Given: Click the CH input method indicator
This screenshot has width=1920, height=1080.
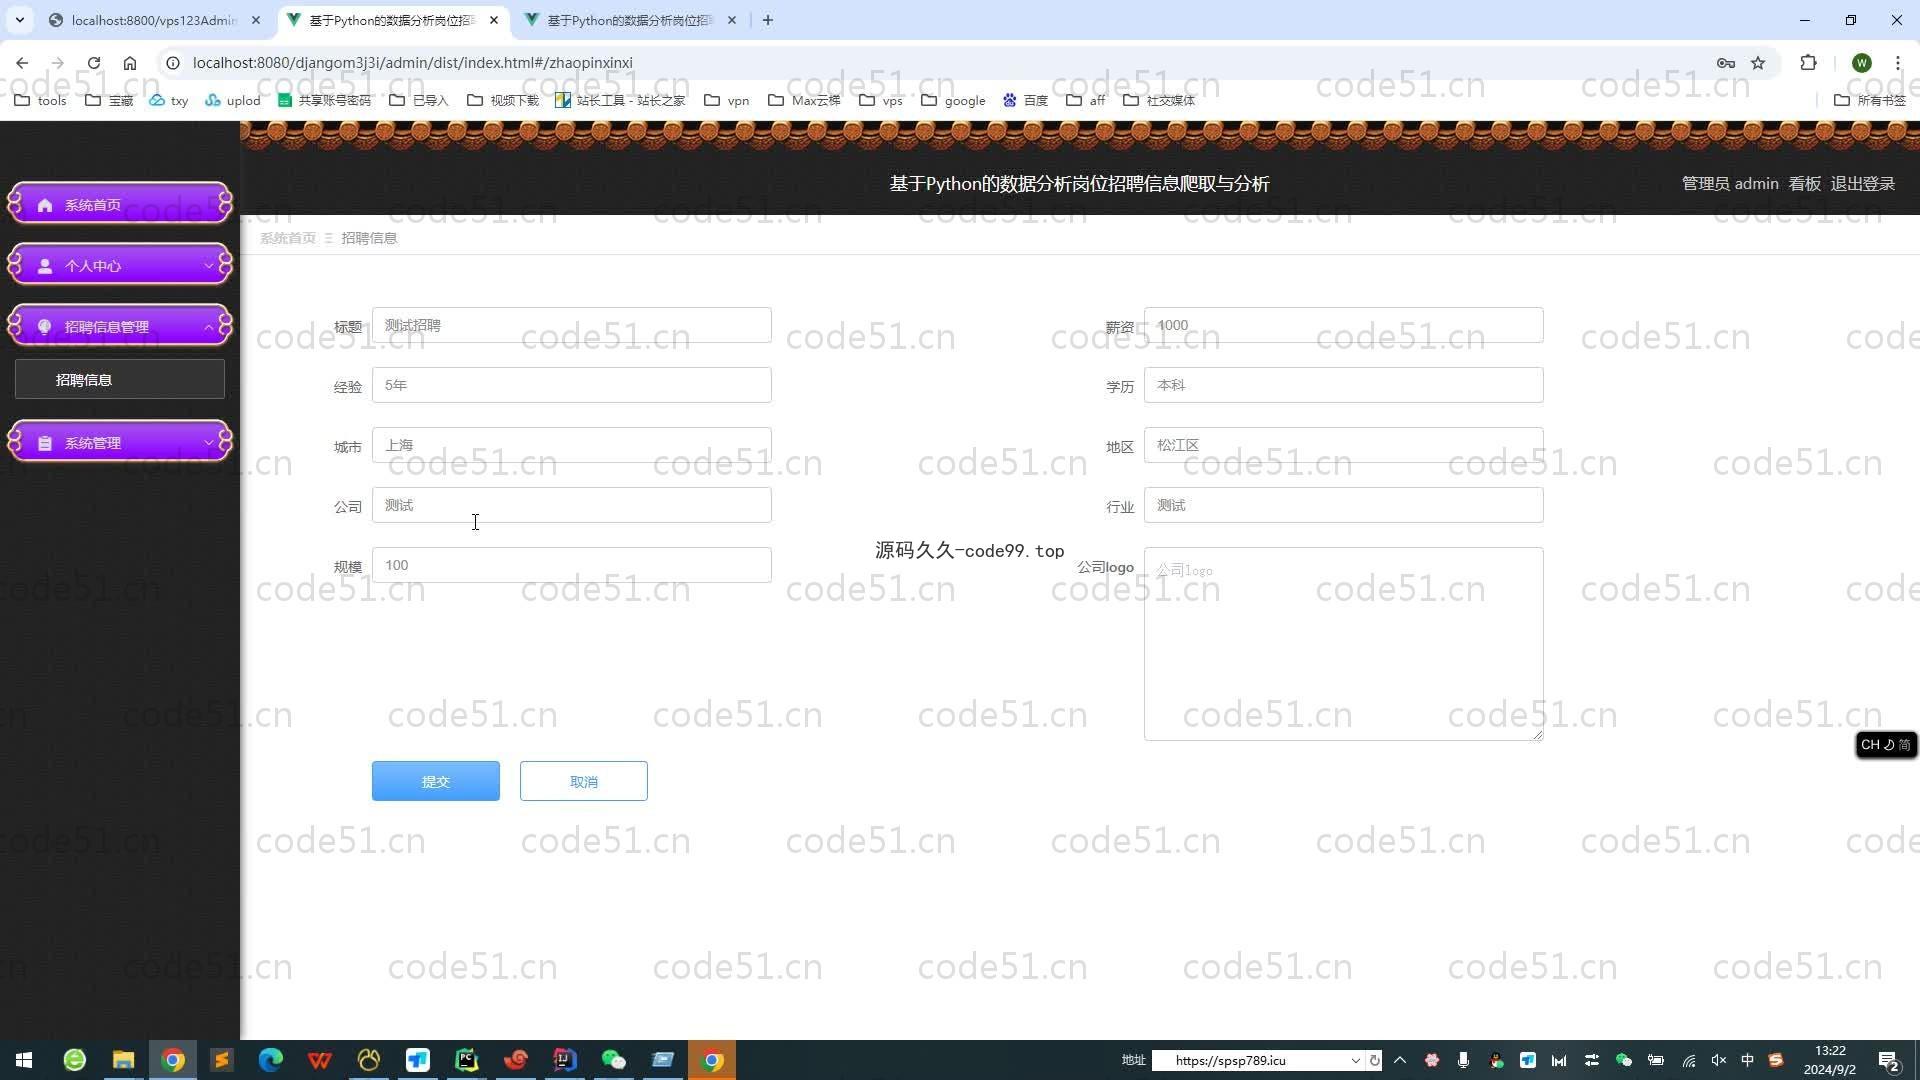Looking at the screenshot, I should [1886, 745].
